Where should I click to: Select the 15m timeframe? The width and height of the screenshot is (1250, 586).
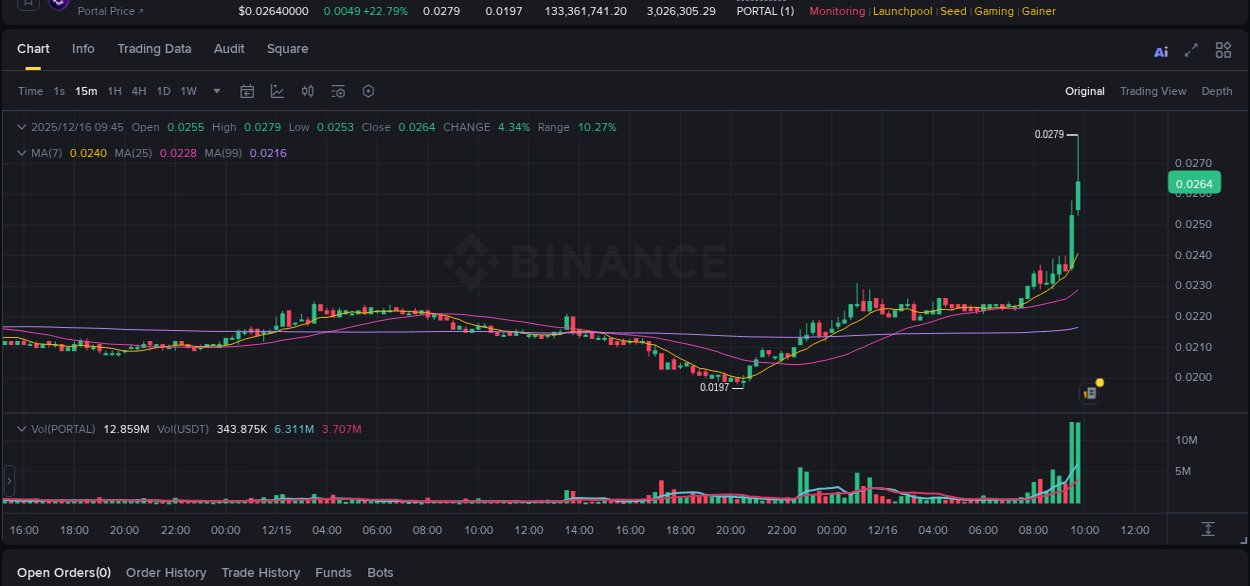coord(86,91)
